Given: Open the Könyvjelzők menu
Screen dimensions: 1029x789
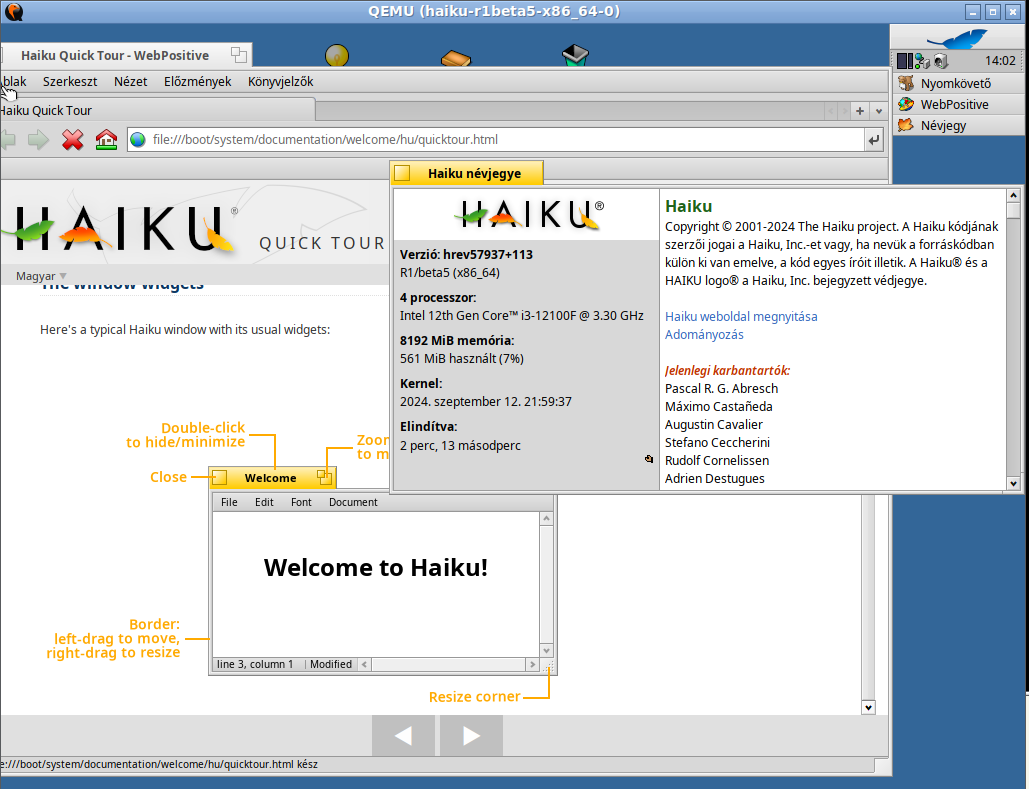Looking at the screenshot, I should (x=280, y=81).
